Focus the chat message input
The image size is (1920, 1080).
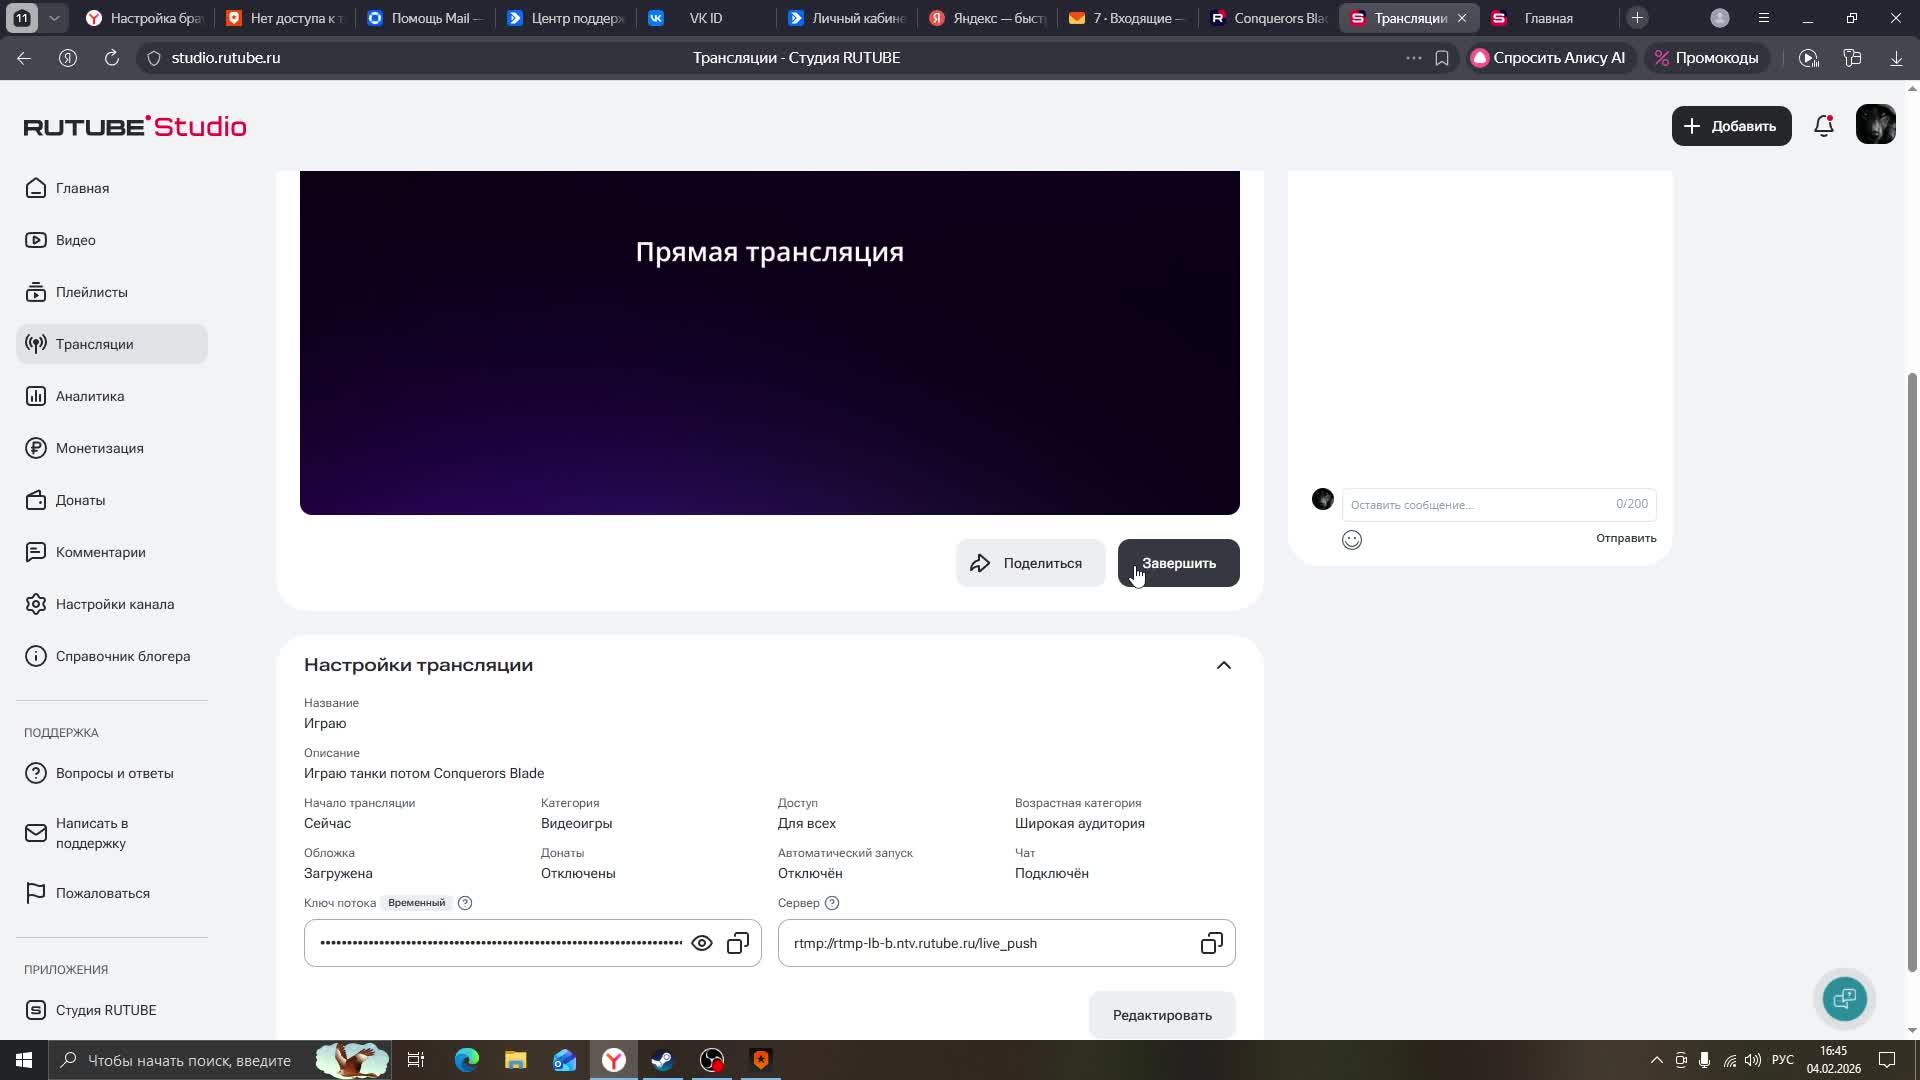tap(1498, 504)
